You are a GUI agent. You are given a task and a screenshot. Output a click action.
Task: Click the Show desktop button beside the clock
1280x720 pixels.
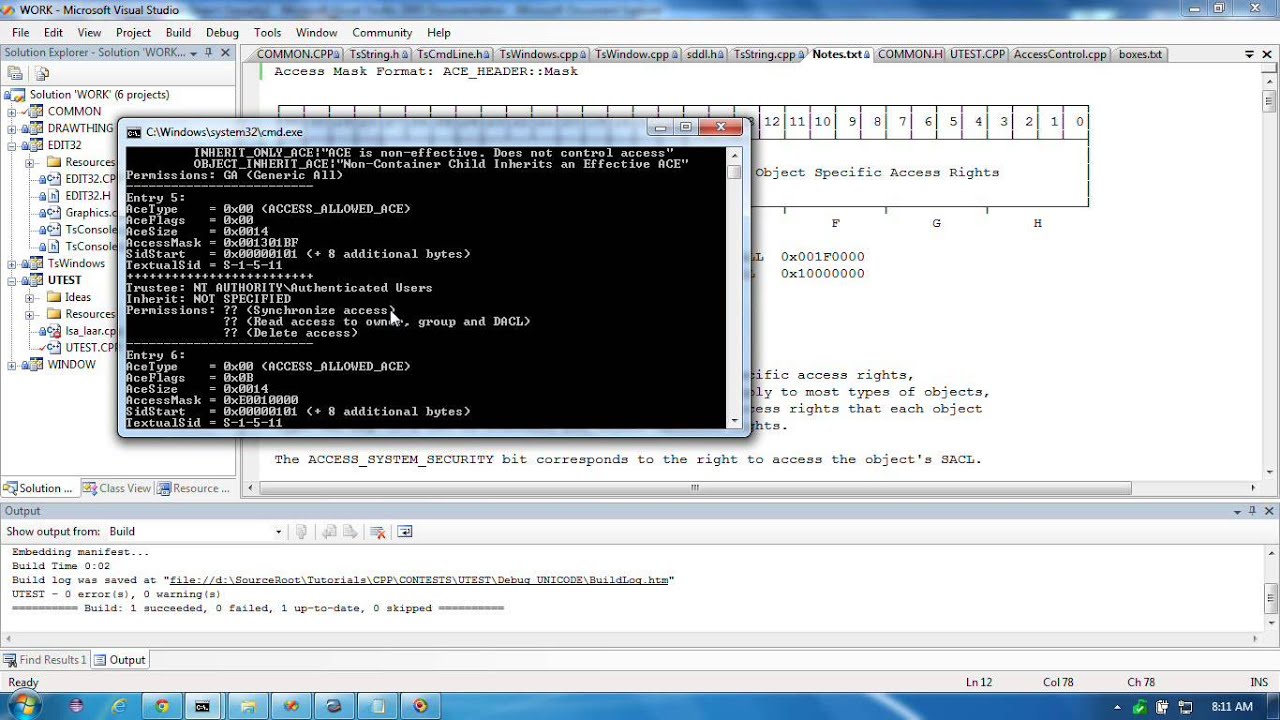1273,706
